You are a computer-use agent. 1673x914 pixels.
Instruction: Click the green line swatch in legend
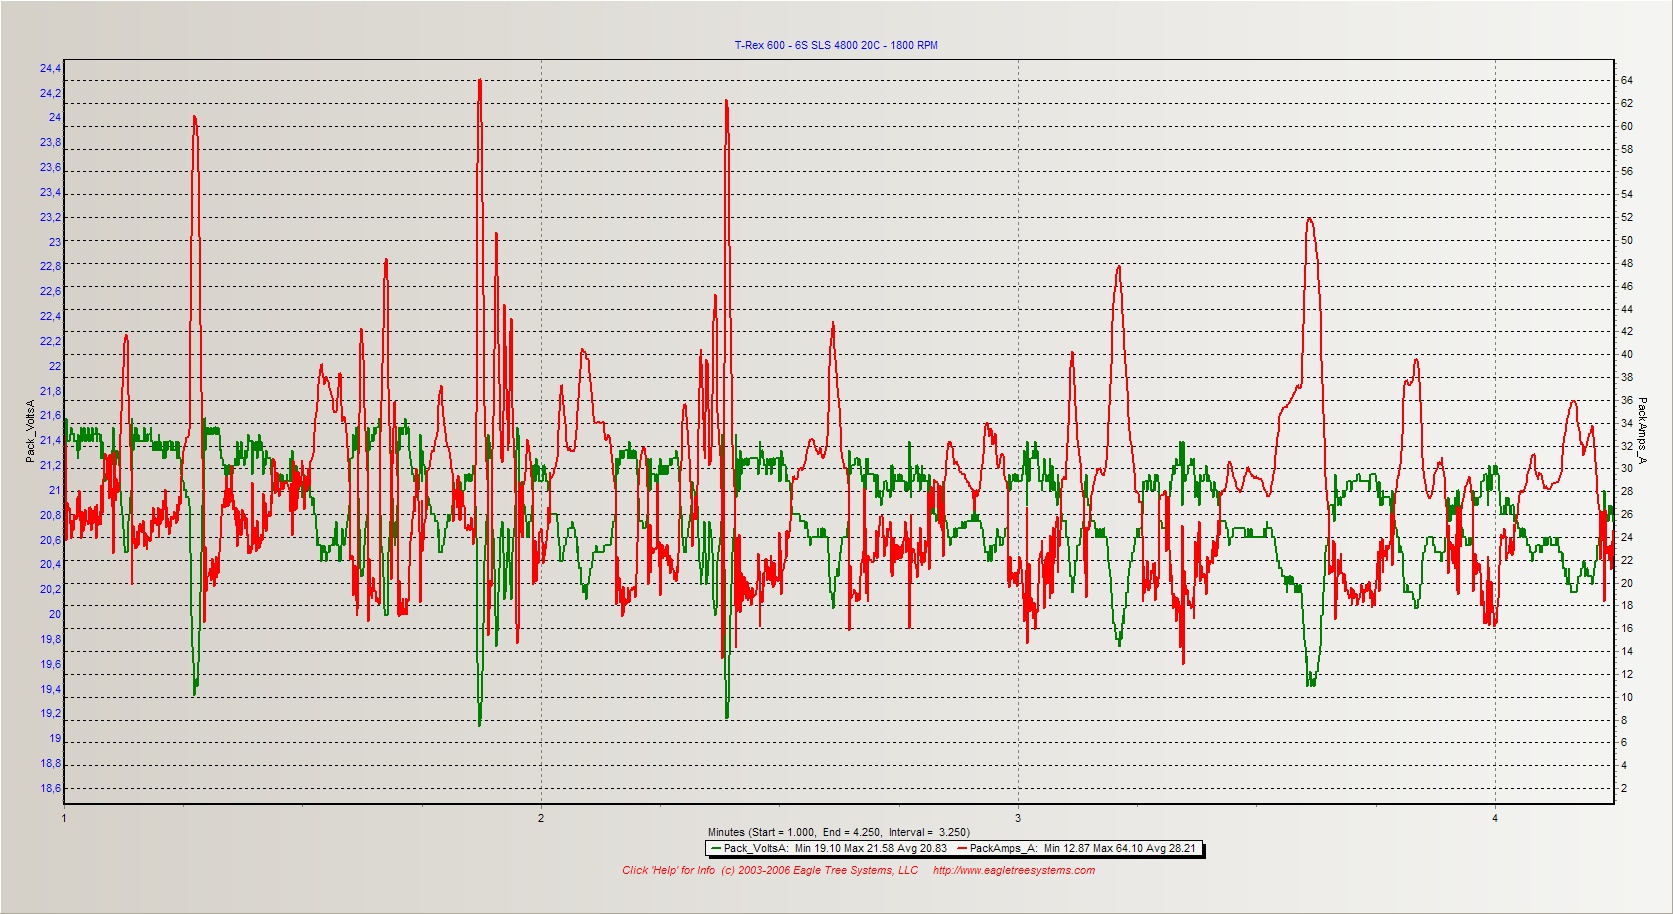click(715, 848)
